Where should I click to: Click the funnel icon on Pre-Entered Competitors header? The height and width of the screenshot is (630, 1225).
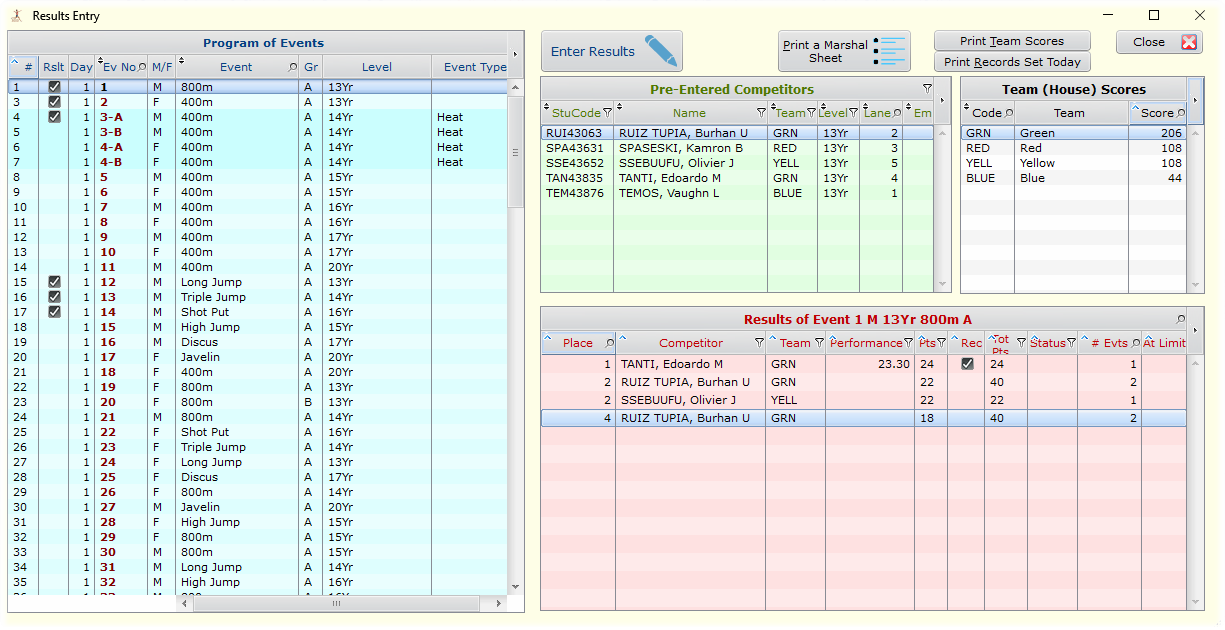927,87
